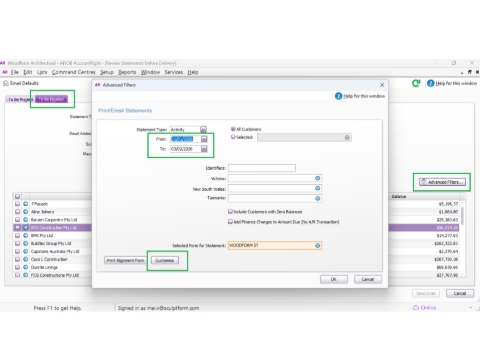Tick the checkbox for Coco L Construction

[17, 259]
